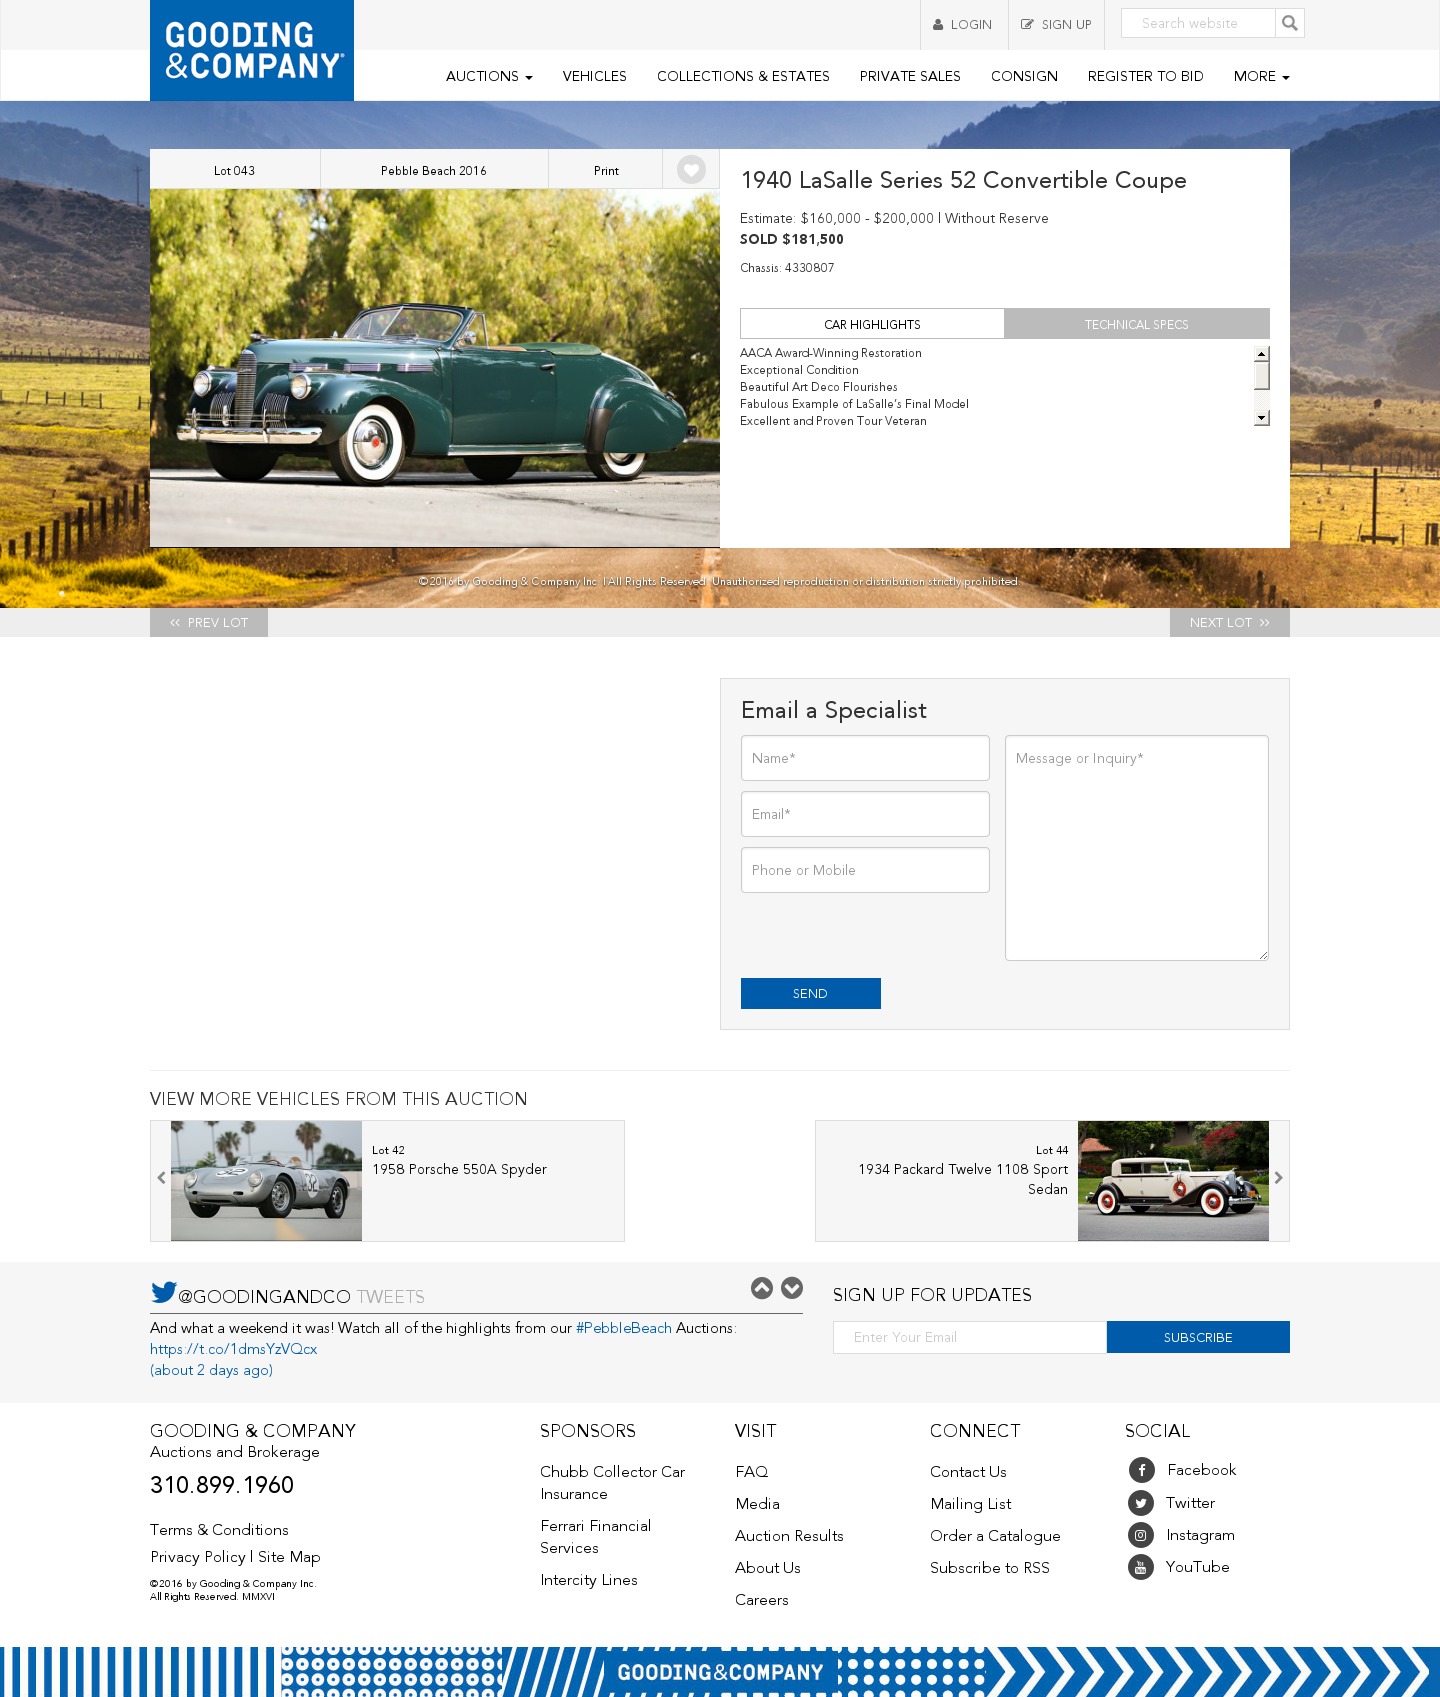Click the highlights scrollbar thumb
This screenshot has height=1697, width=1440.
click(1262, 375)
